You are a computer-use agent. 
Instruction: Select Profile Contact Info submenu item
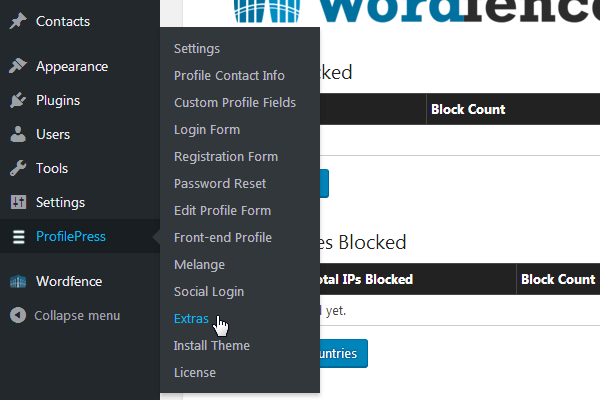click(x=229, y=75)
